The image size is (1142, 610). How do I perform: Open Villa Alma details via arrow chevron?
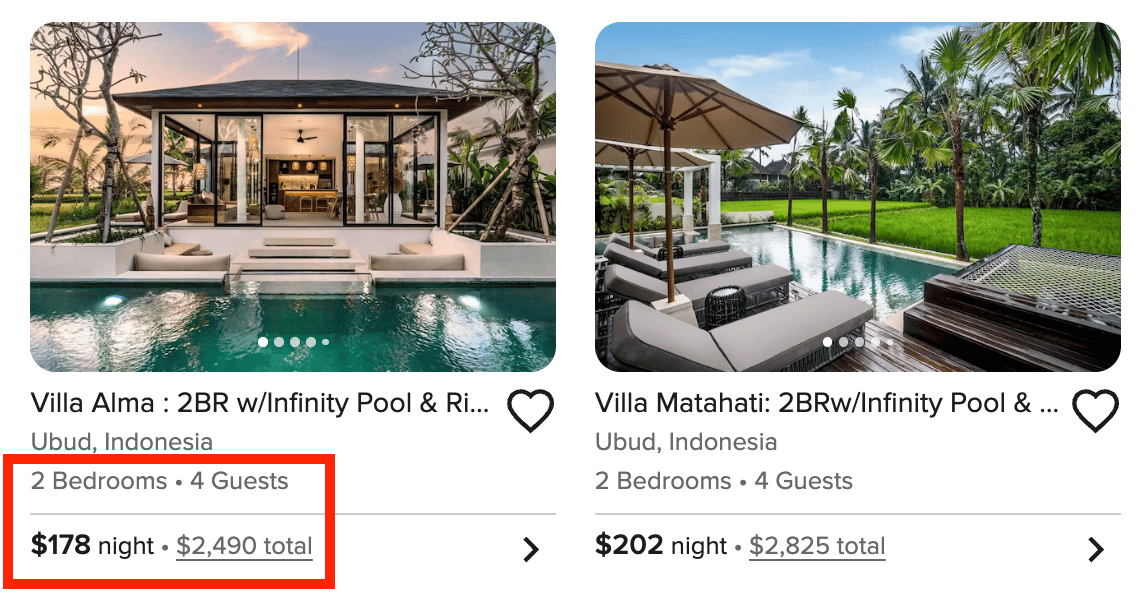531,549
